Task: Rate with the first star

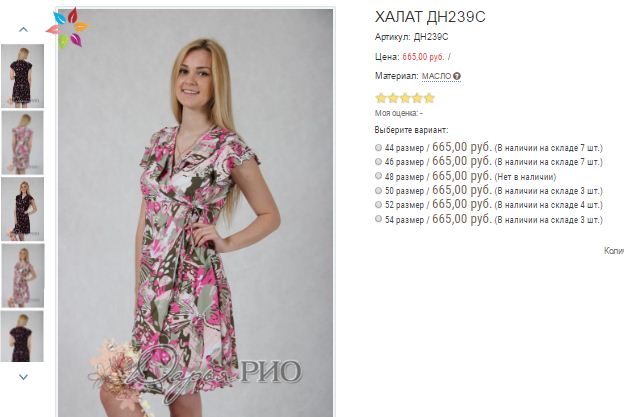Action: click(381, 98)
